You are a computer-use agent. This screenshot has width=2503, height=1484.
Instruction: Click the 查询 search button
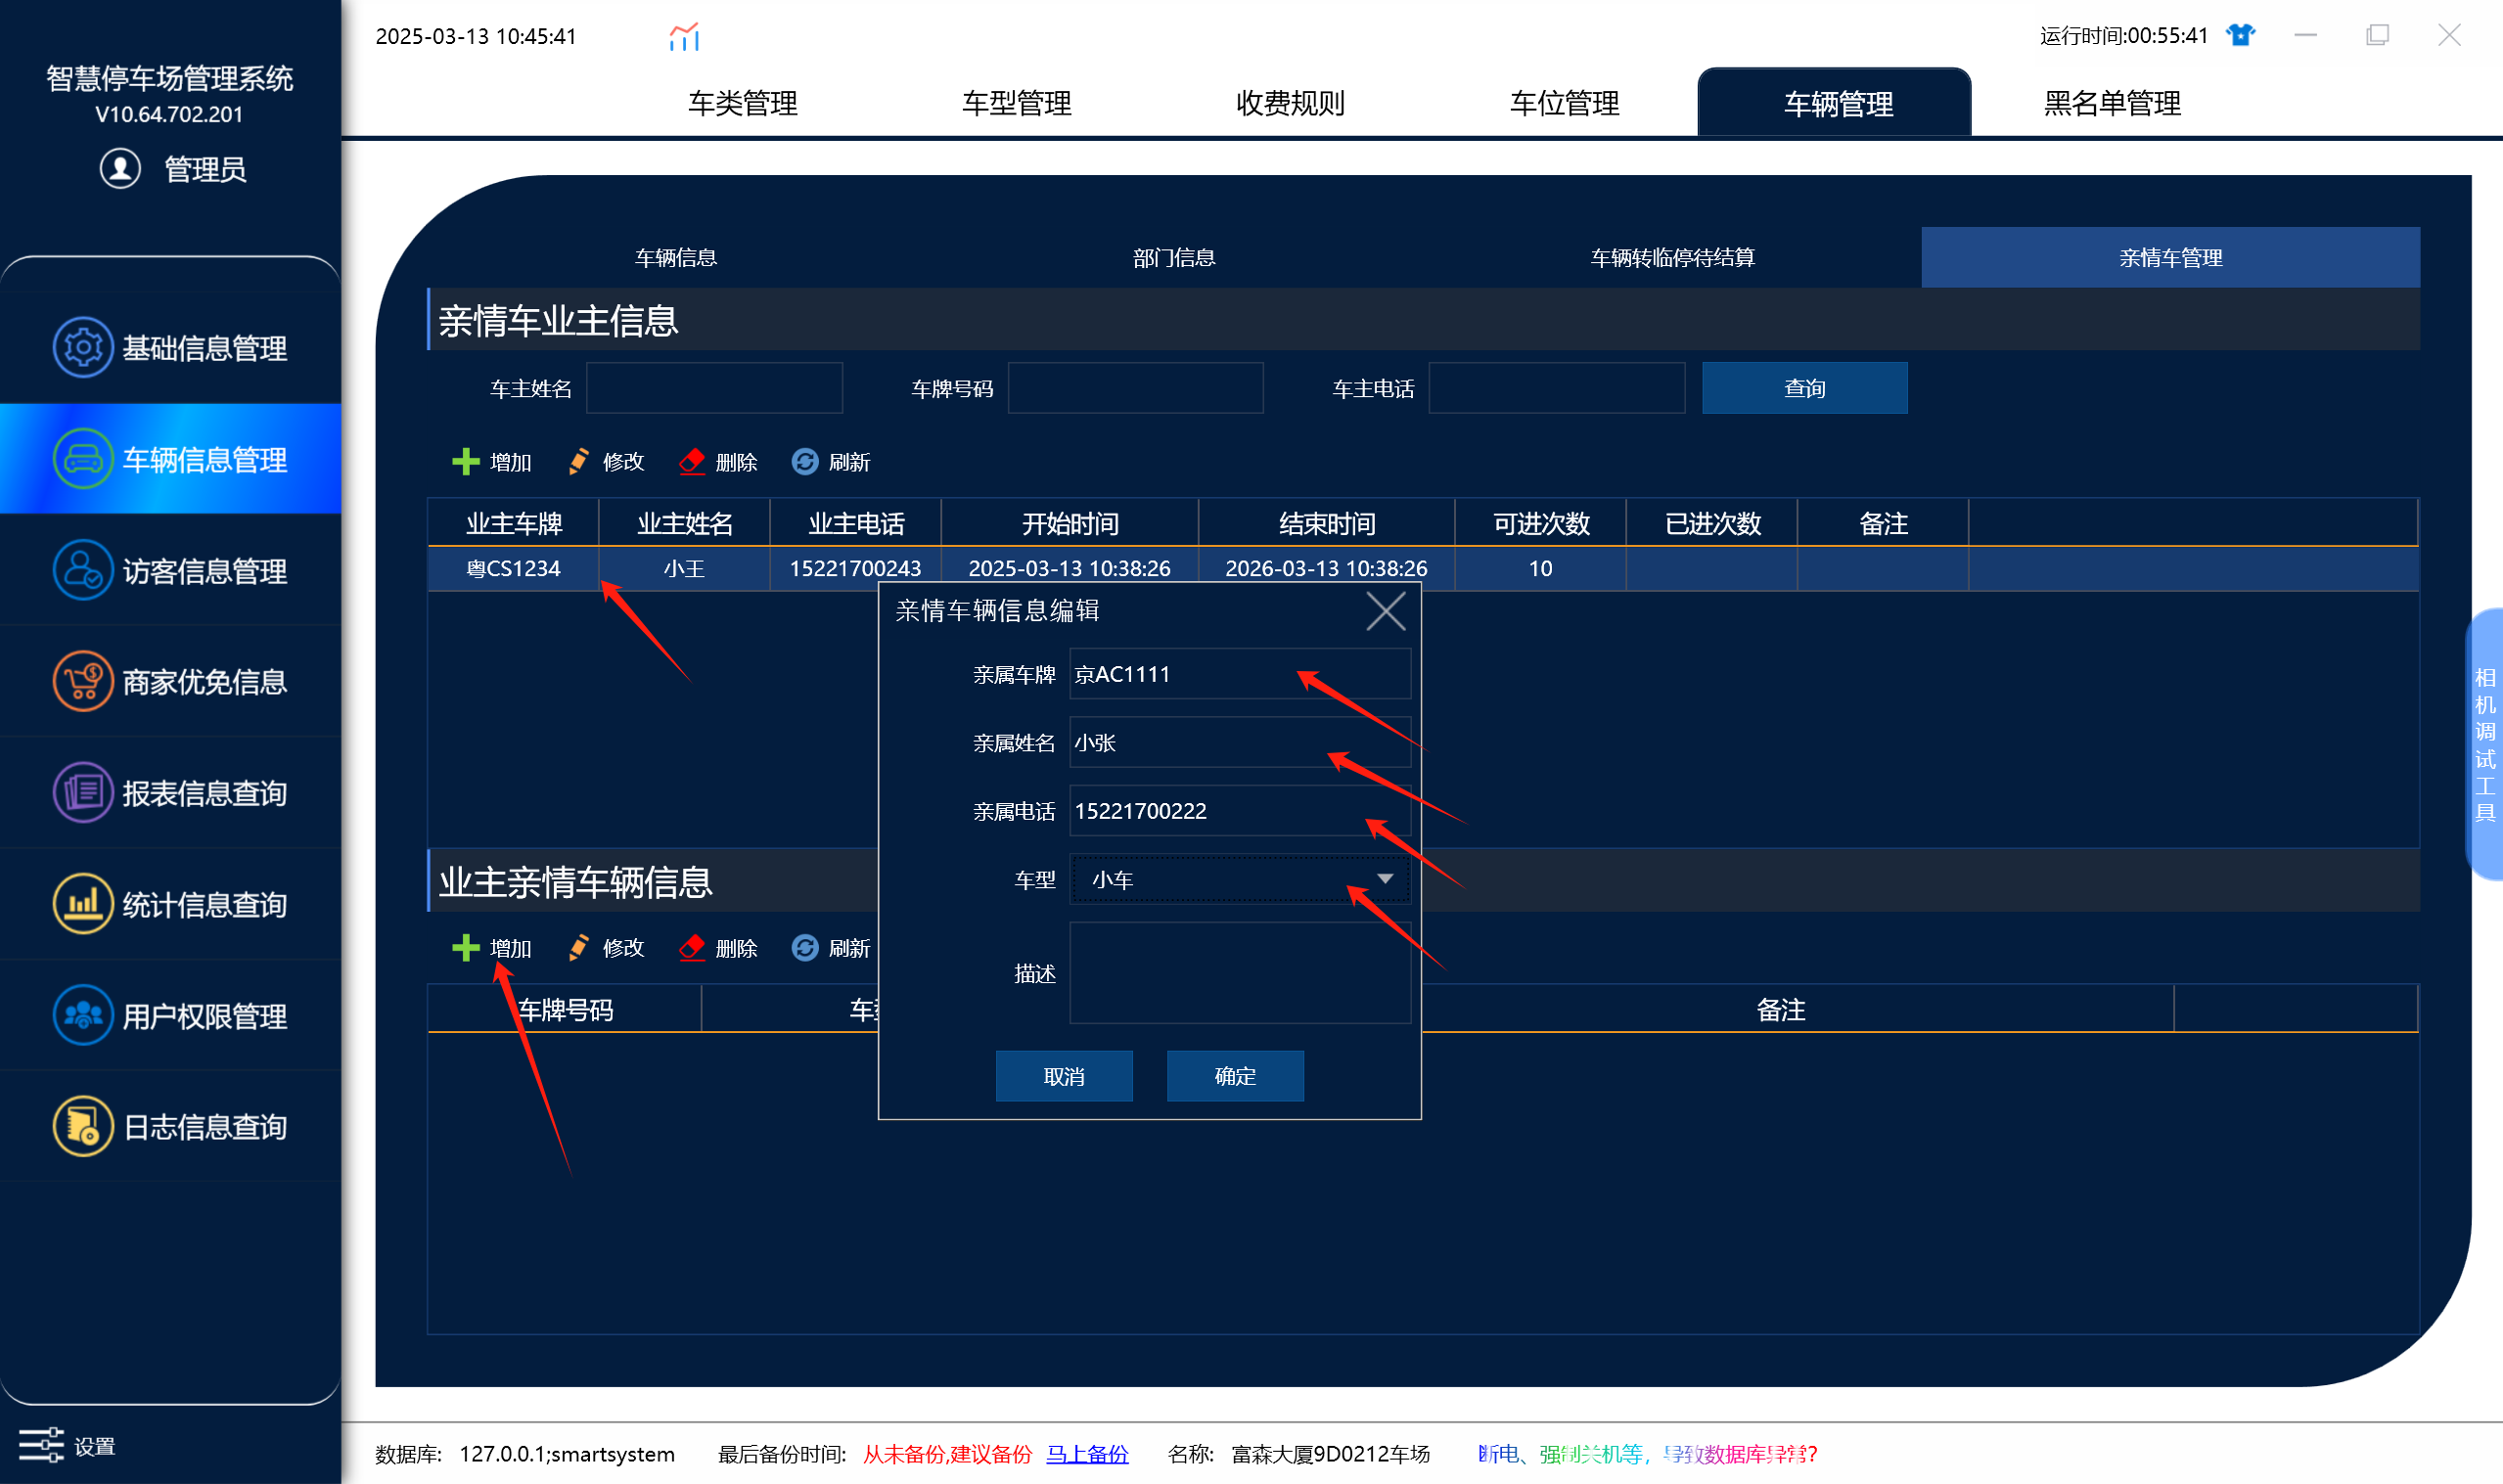pyautogui.click(x=1805, y=388)
